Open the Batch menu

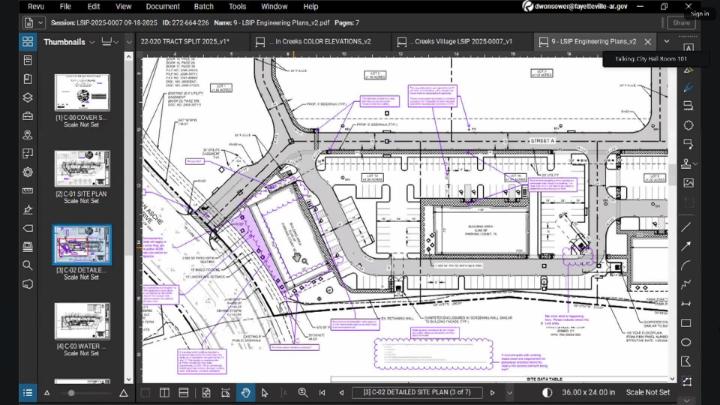(203, 6)
